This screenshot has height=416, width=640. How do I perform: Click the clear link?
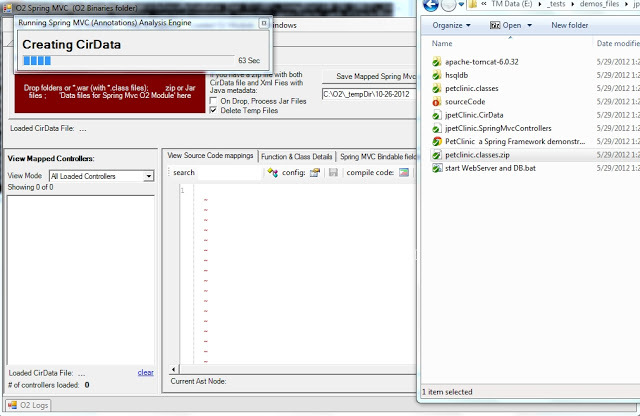[145, 372]
